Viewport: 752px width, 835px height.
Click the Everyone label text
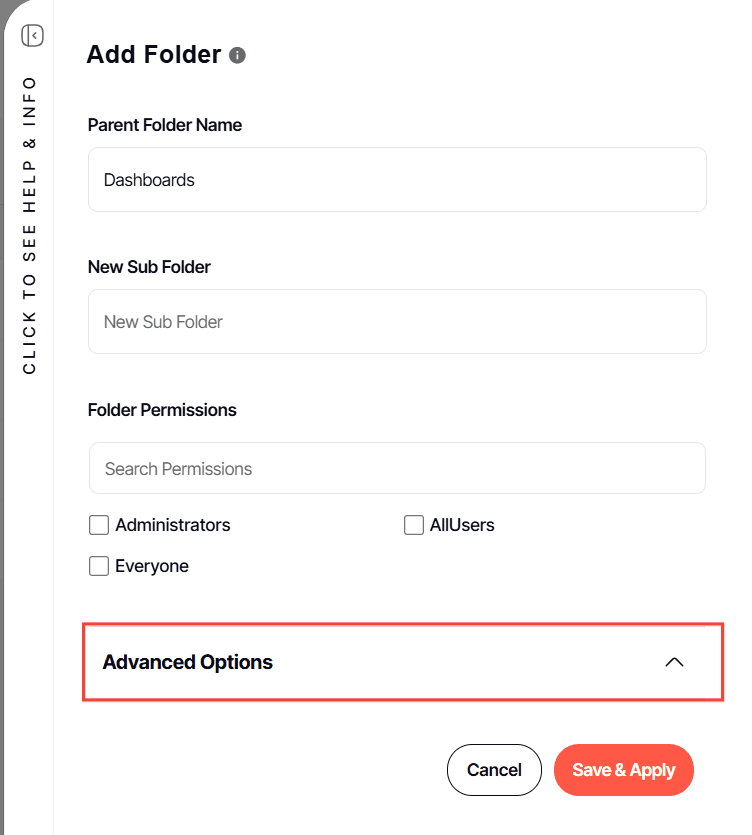(152, 566)
